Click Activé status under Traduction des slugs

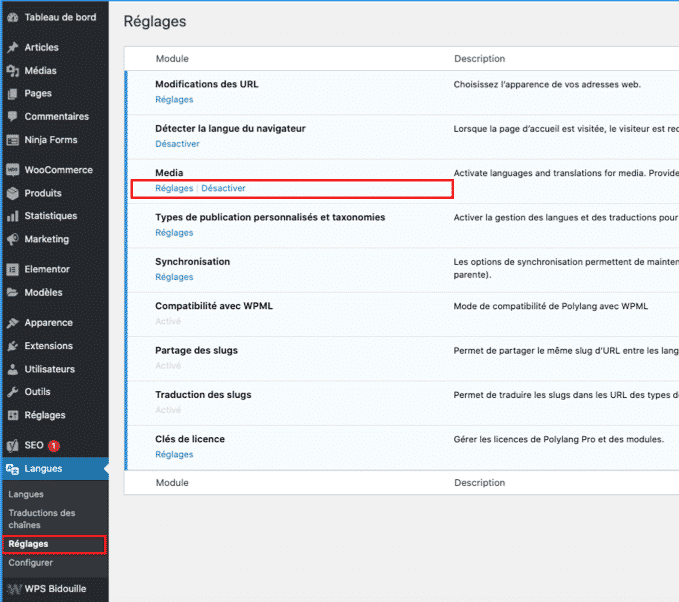168,410
